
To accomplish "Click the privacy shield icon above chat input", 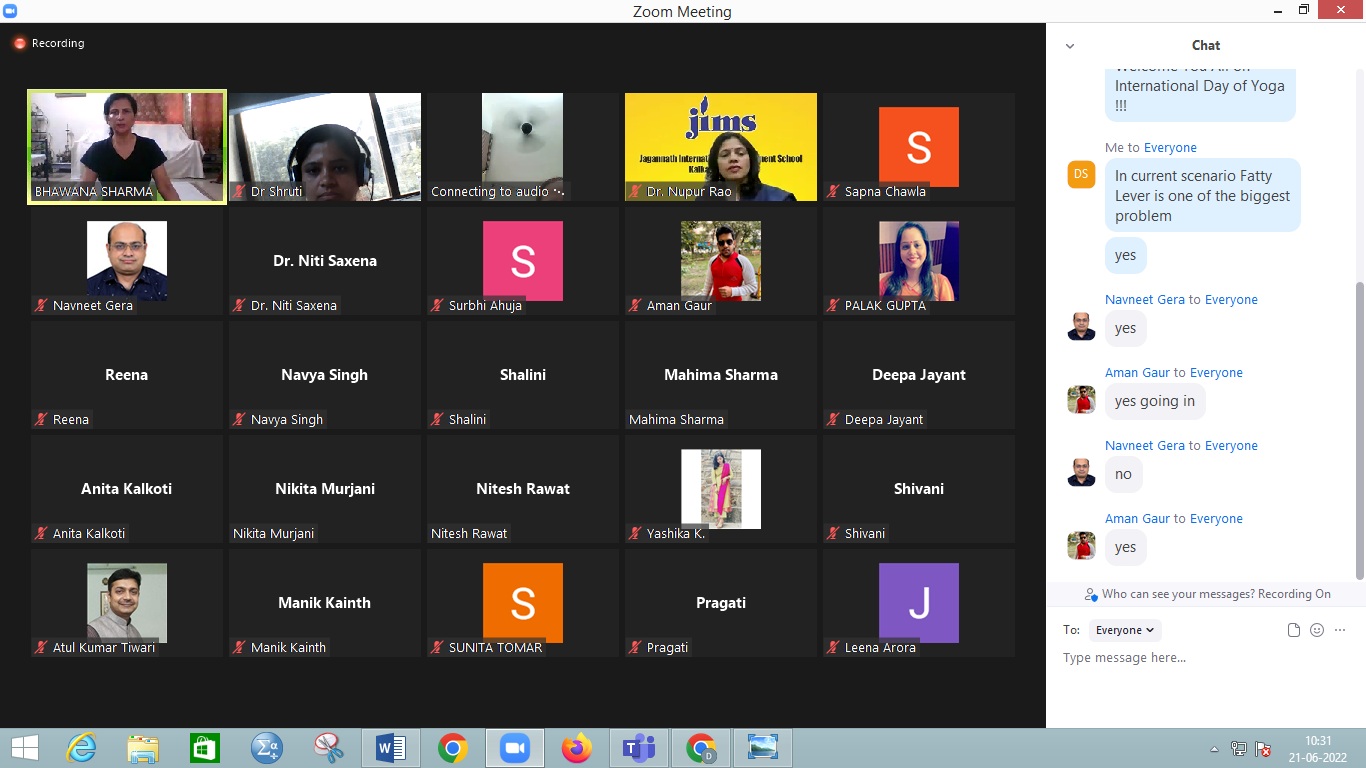I will coord(1091,594).
